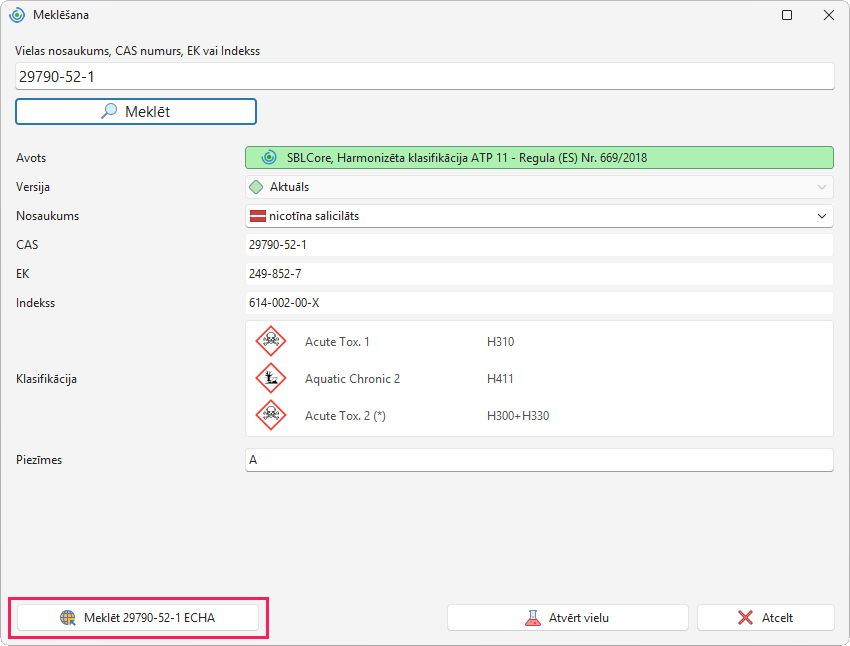Click the SBLCore logo in the Avots field

coord(269,158)
